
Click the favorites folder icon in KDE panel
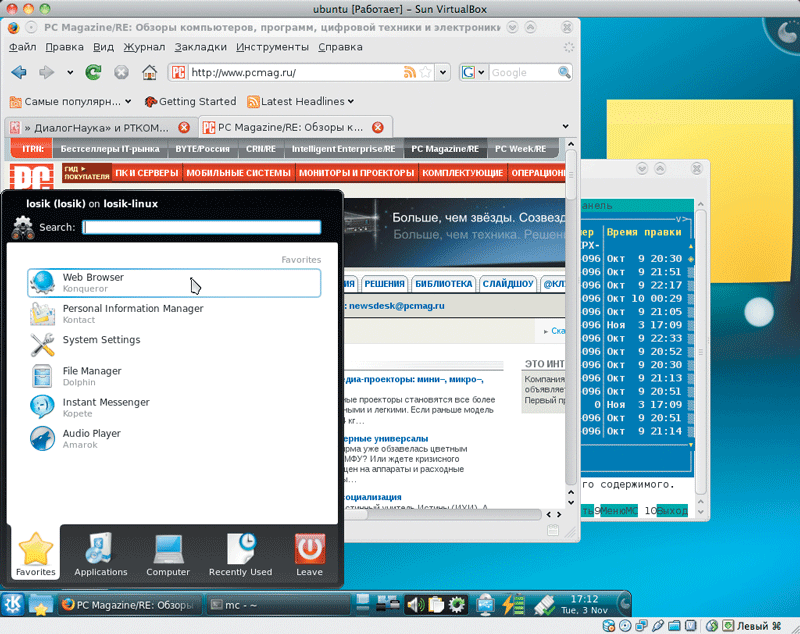pyautogui.click(x=41, y=605)
